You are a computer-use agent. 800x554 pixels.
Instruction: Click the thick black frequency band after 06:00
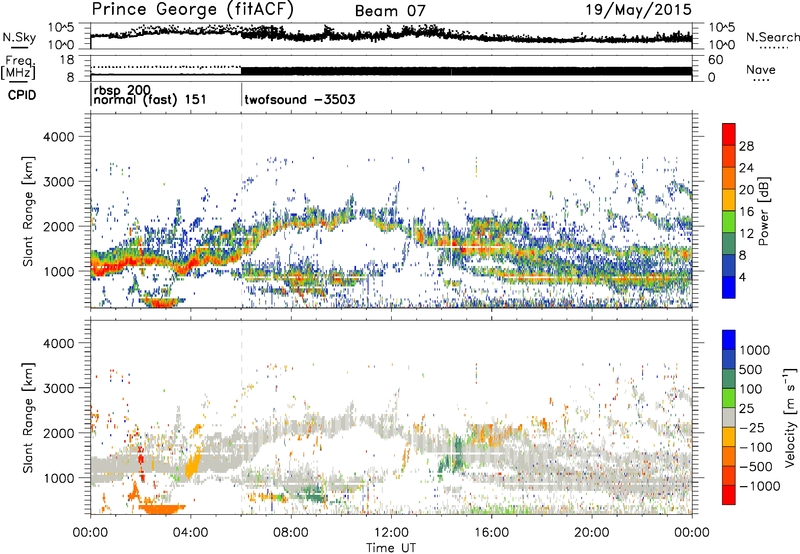(x=466, y=71)
